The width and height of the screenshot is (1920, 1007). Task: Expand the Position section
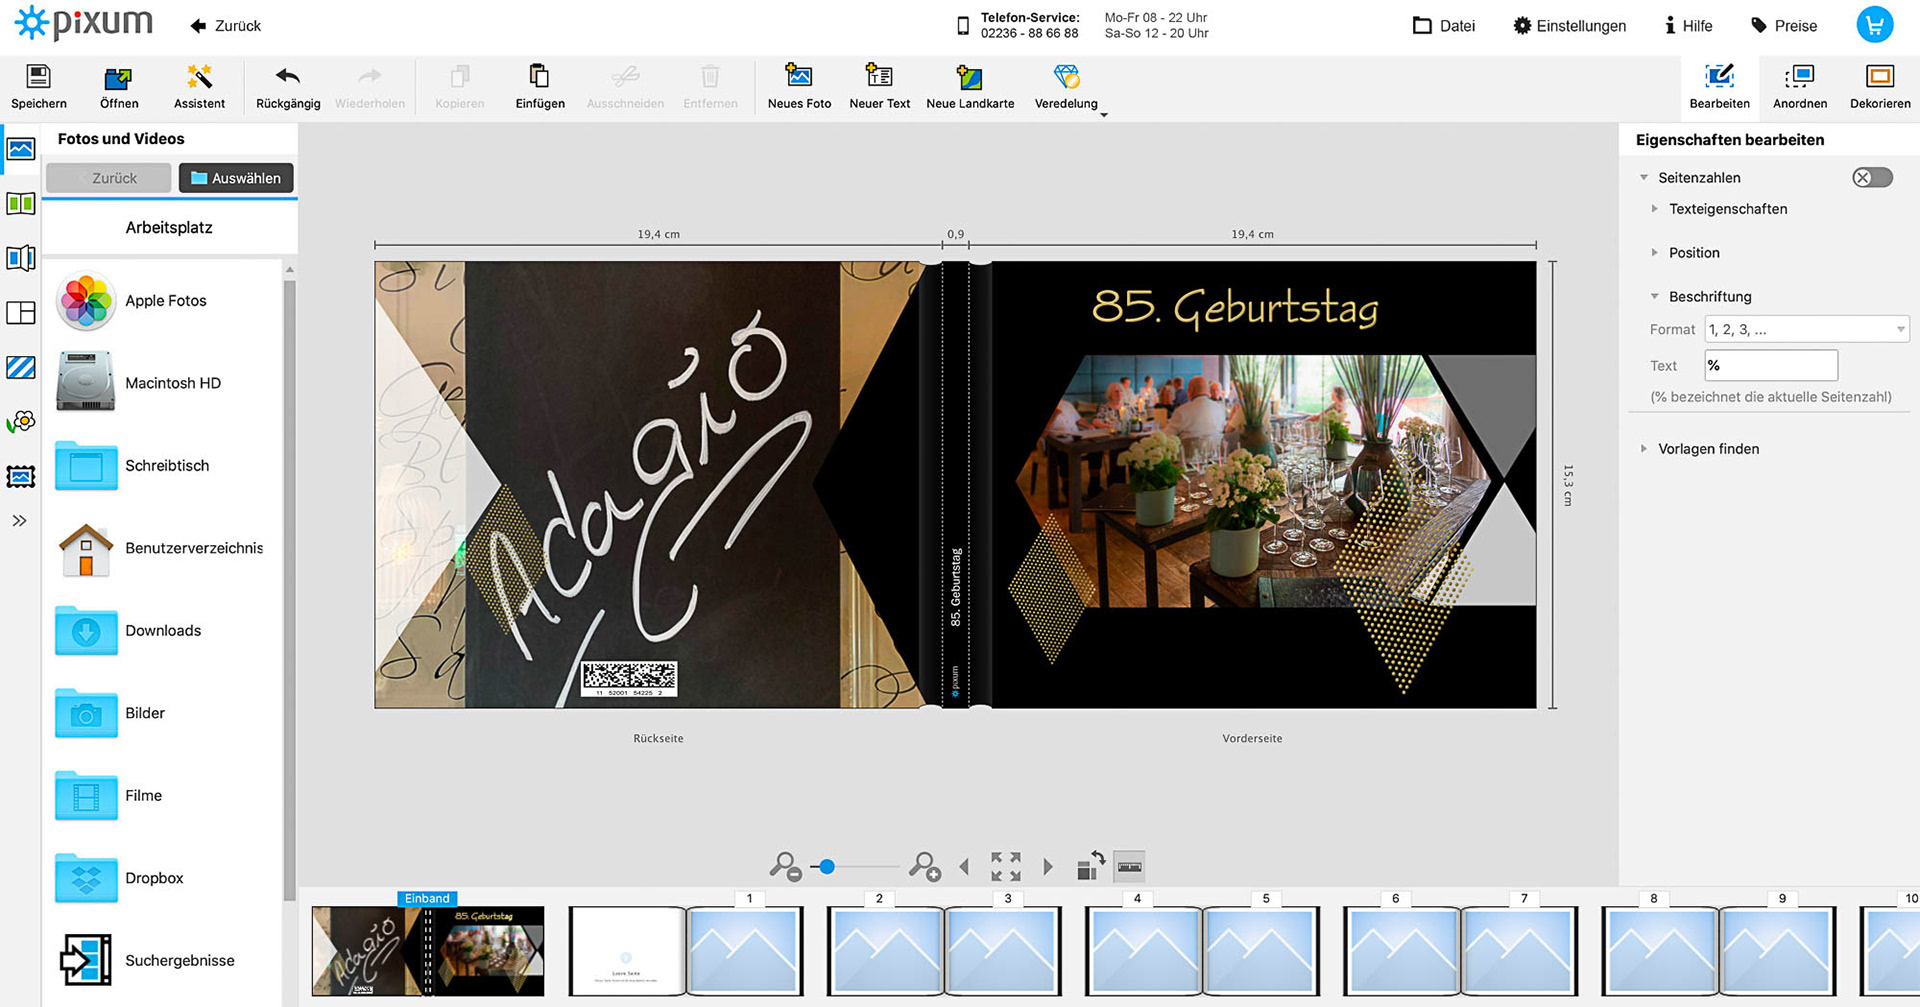coord(1654,253)
